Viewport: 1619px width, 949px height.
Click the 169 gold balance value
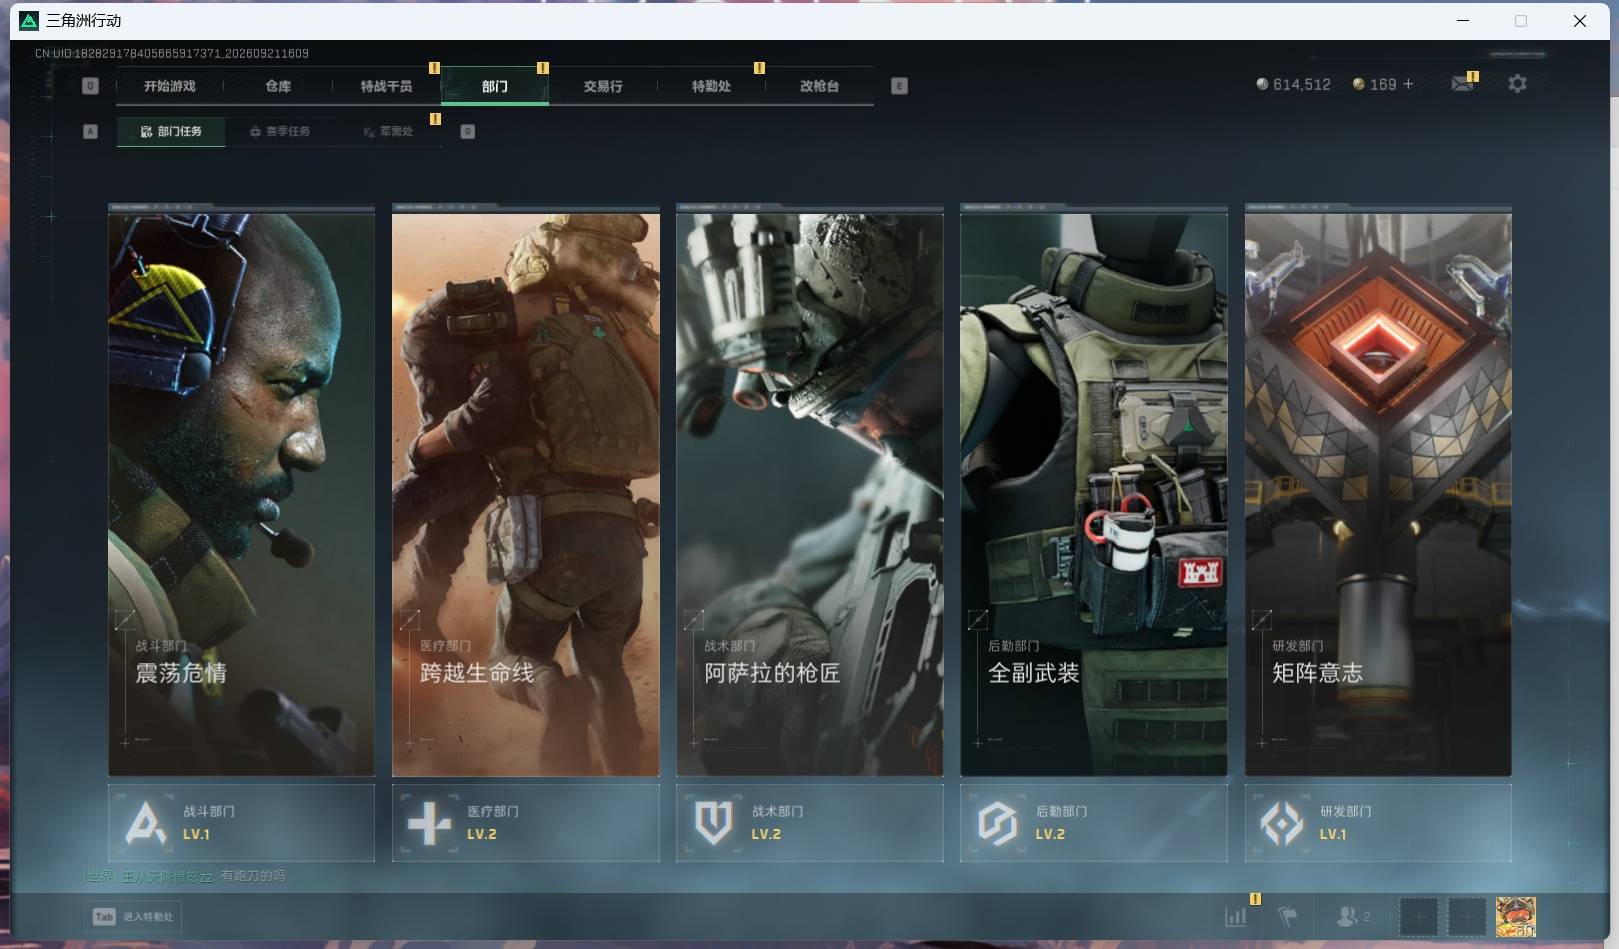(1383, 85)
